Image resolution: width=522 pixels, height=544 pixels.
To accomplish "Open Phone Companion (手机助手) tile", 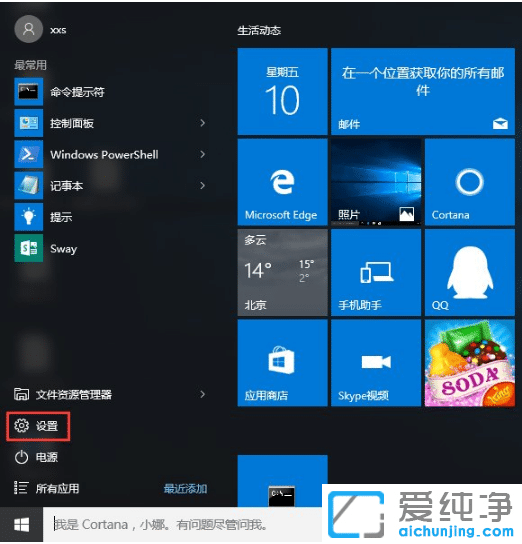I will (x=376, y=272).
